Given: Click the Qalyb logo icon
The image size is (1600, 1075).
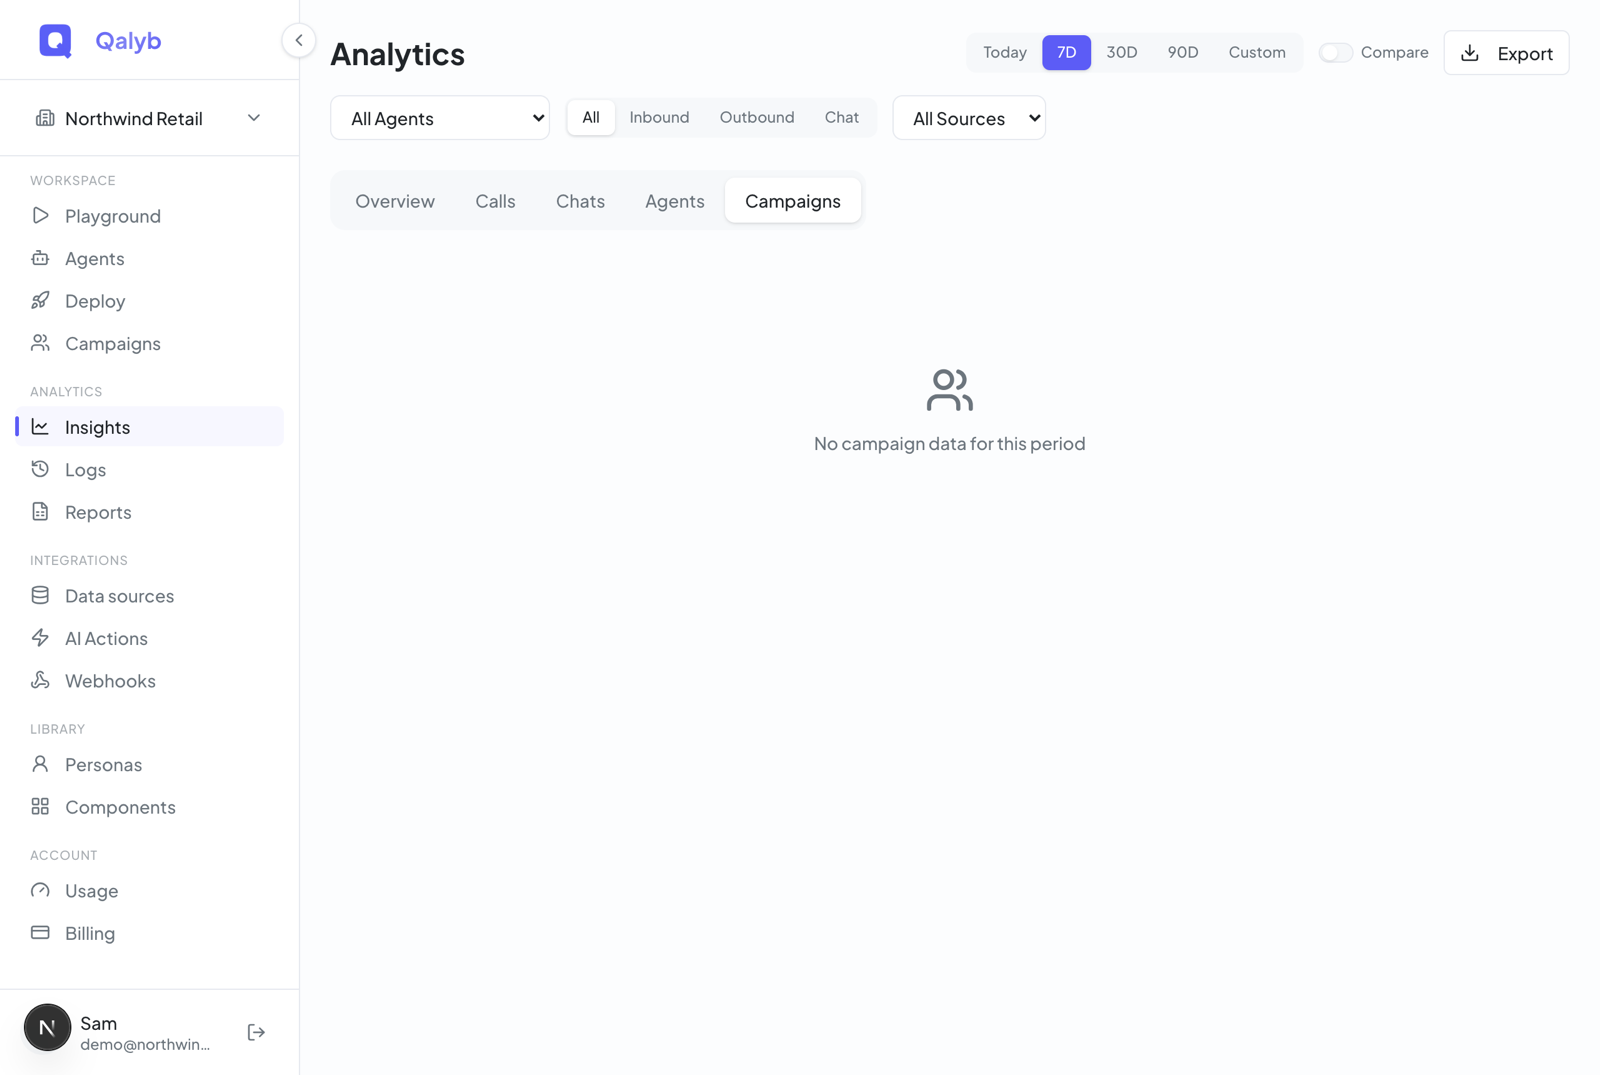Looking at the screenshot, I should coord(55,41).
